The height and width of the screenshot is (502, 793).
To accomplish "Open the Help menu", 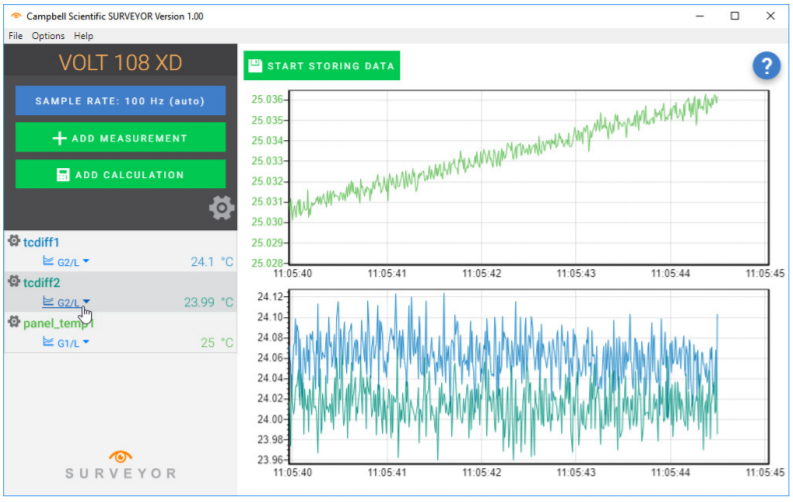I will pyautogui.click(x=83, y=36).
